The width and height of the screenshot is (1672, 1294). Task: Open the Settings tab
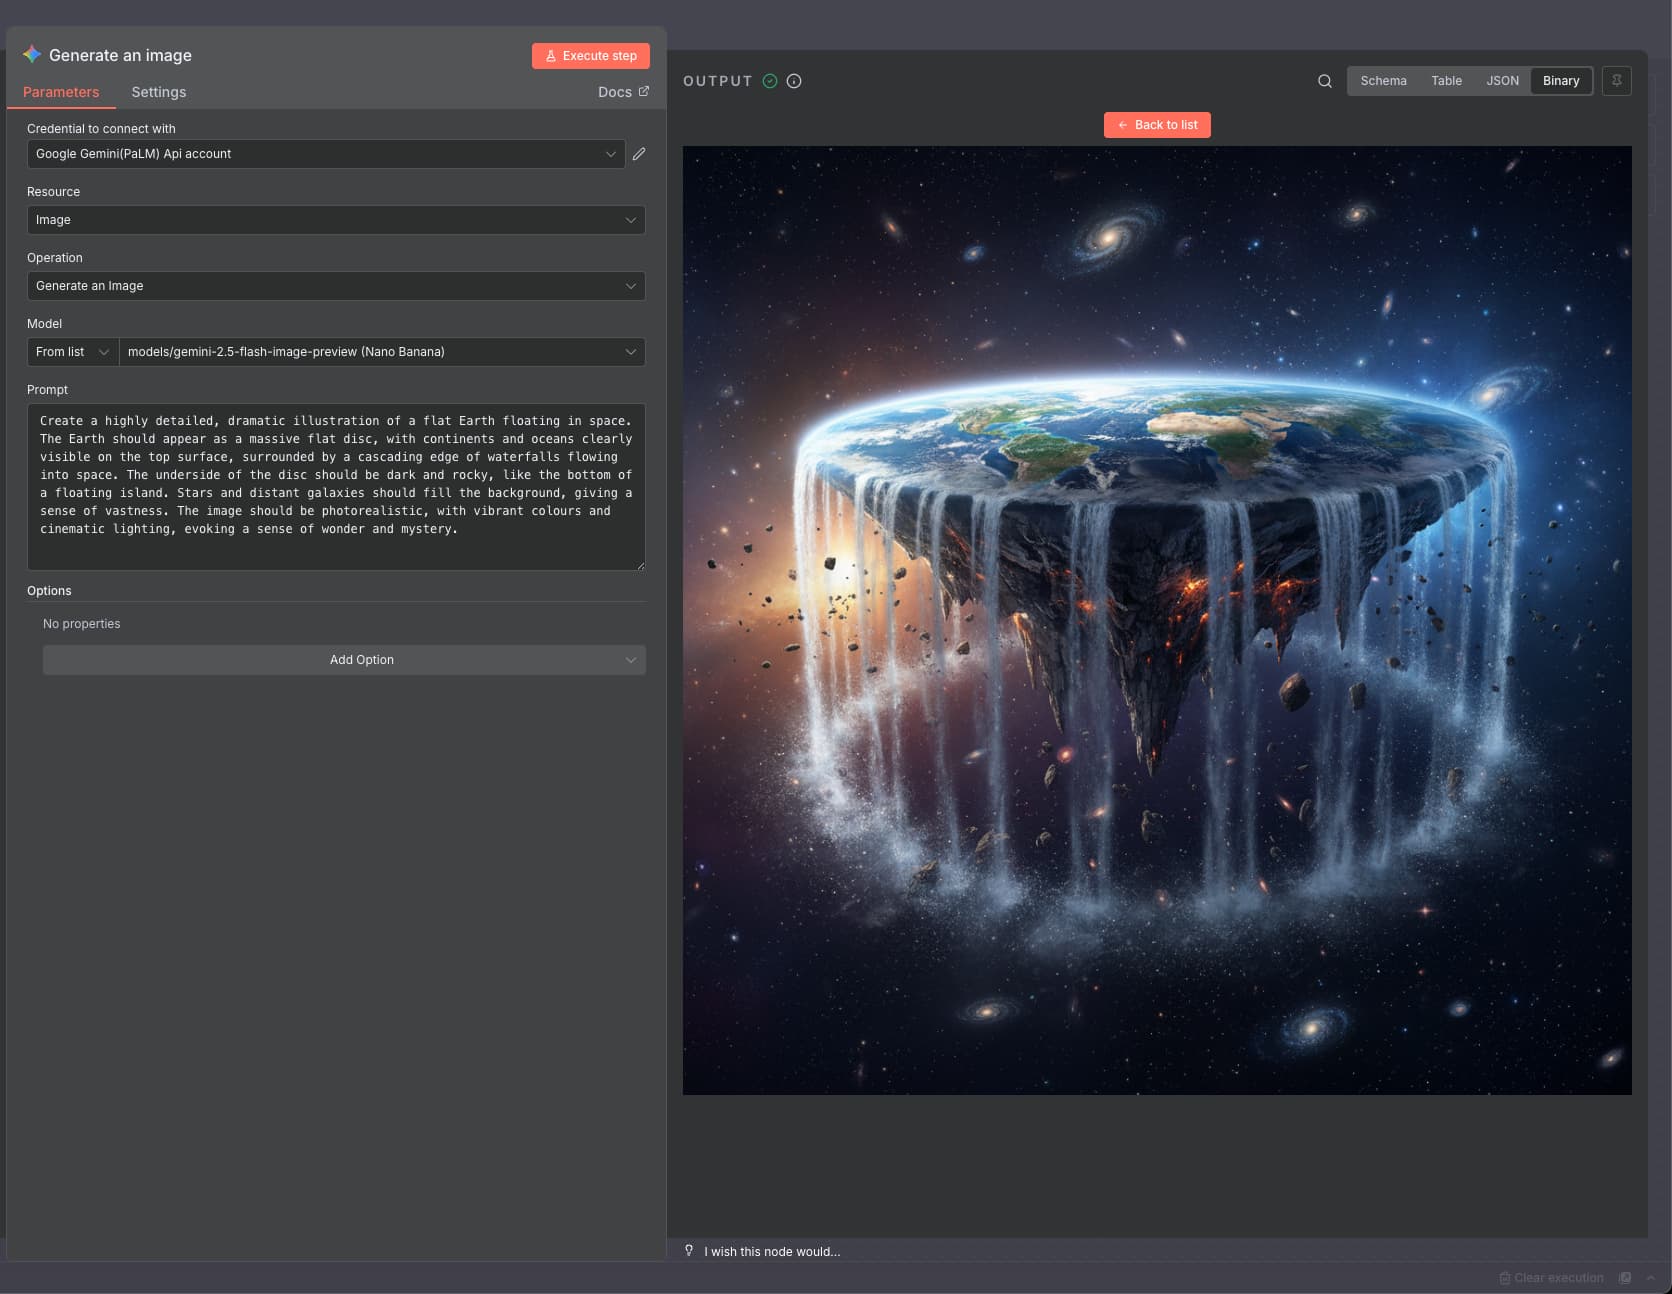click(x=158, y=92)
